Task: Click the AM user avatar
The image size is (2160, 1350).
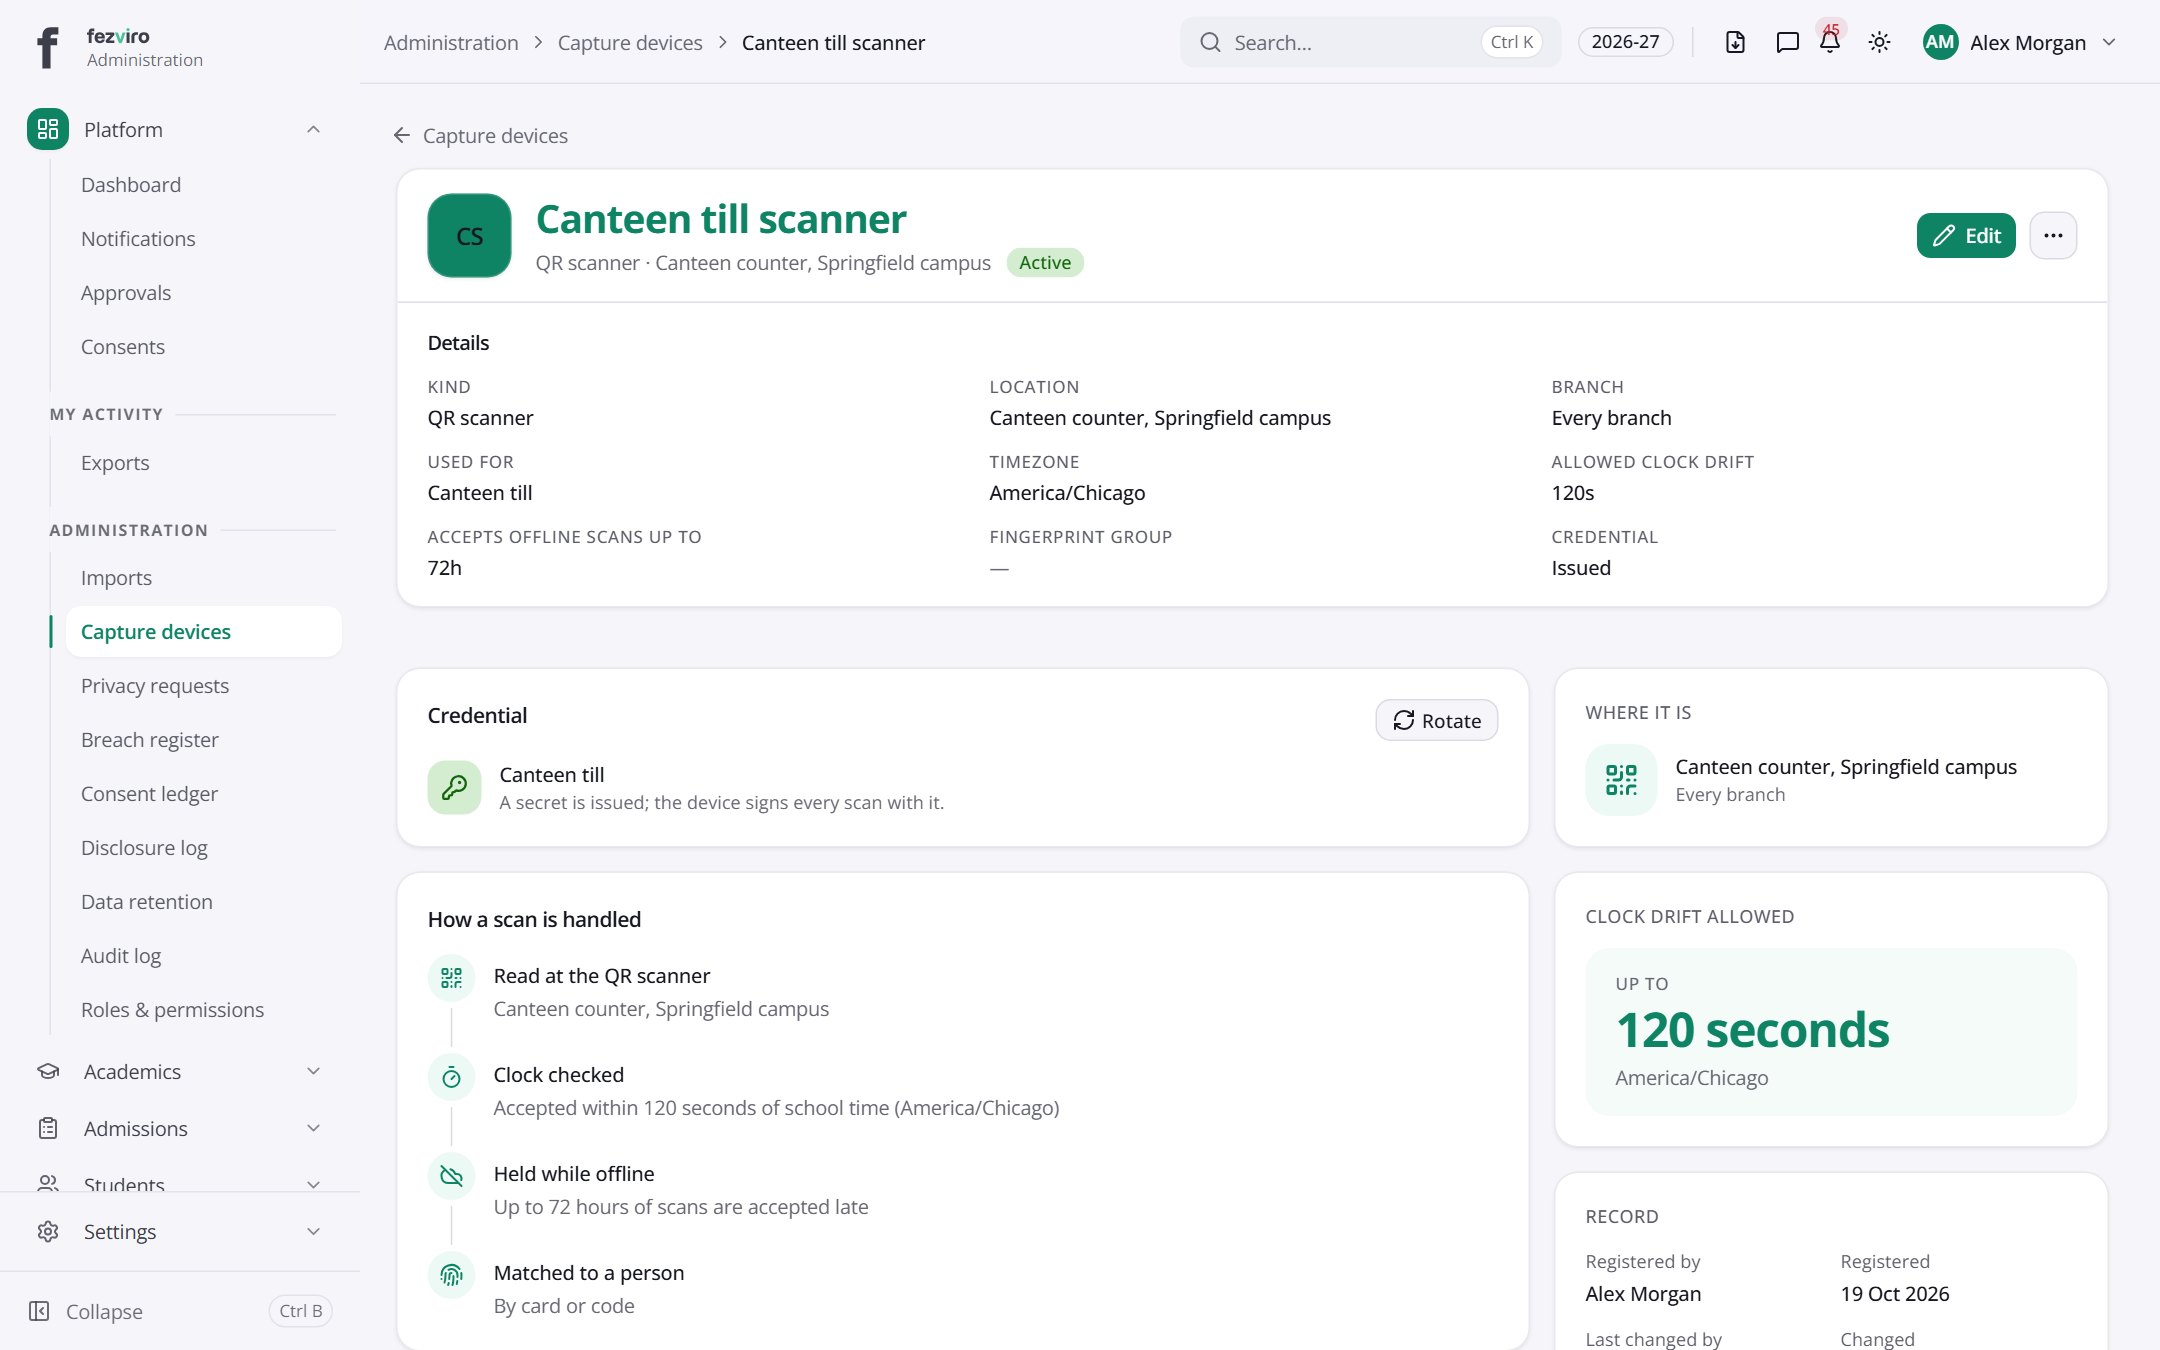Action: click(1940, 42)
